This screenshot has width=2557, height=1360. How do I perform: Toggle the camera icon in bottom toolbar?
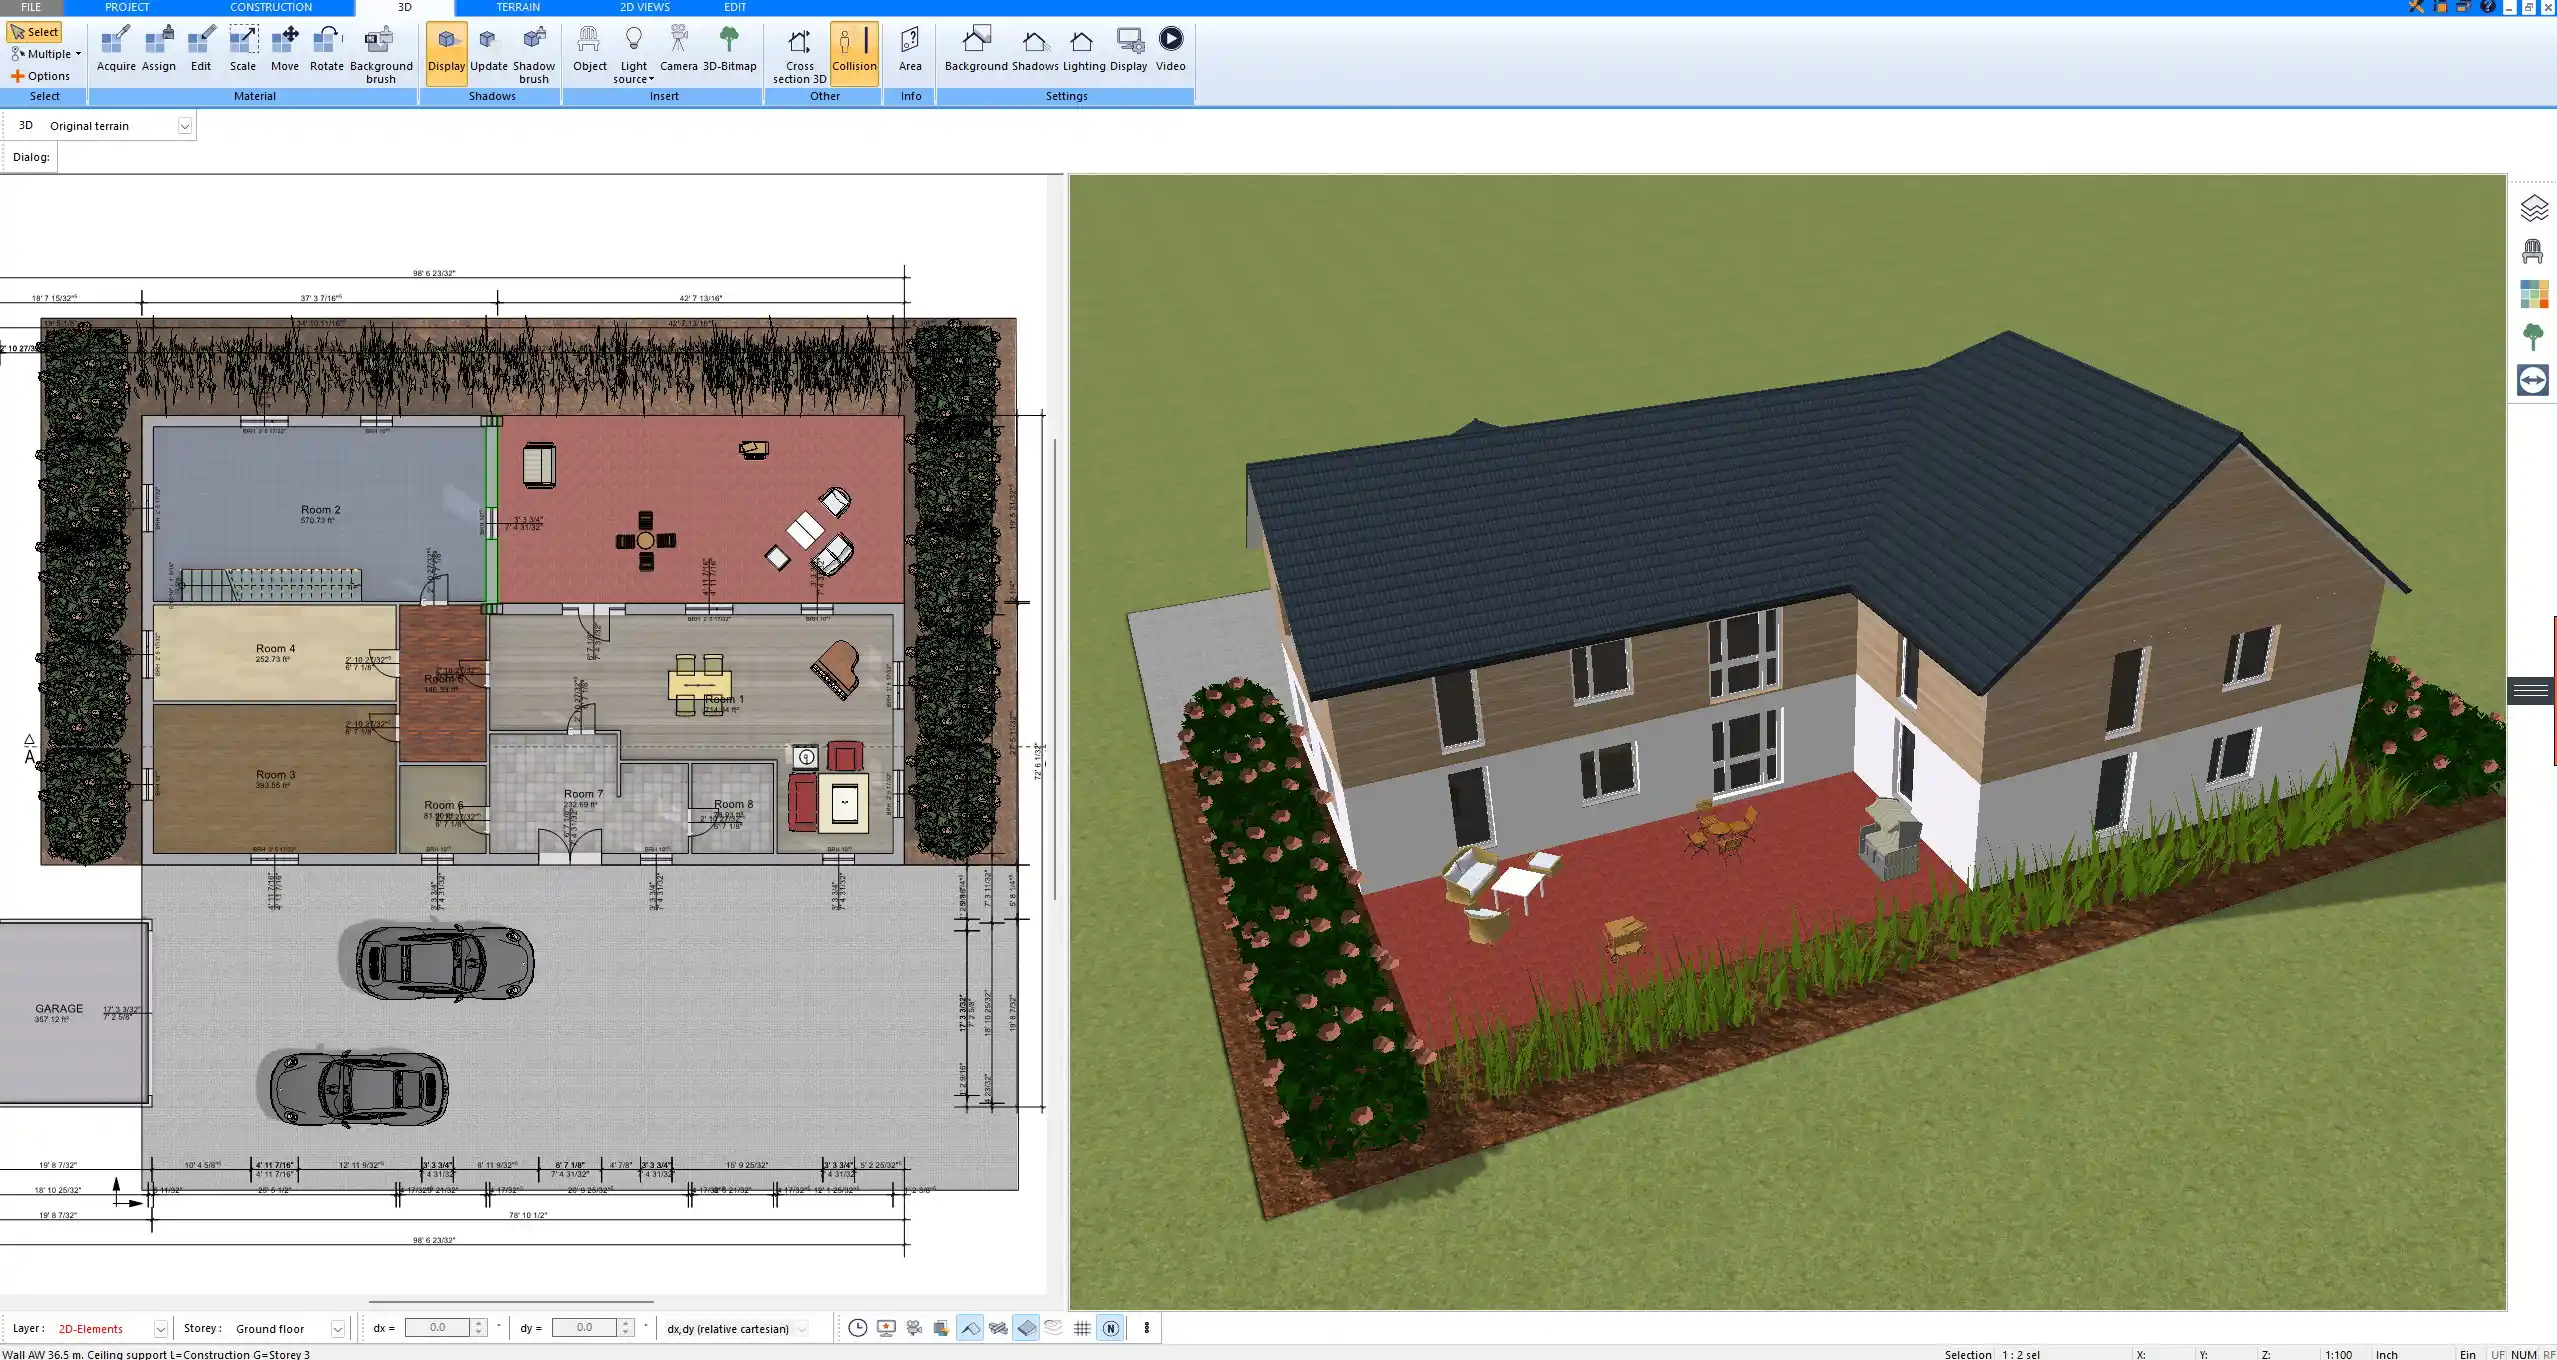[x=914, y=1328]
